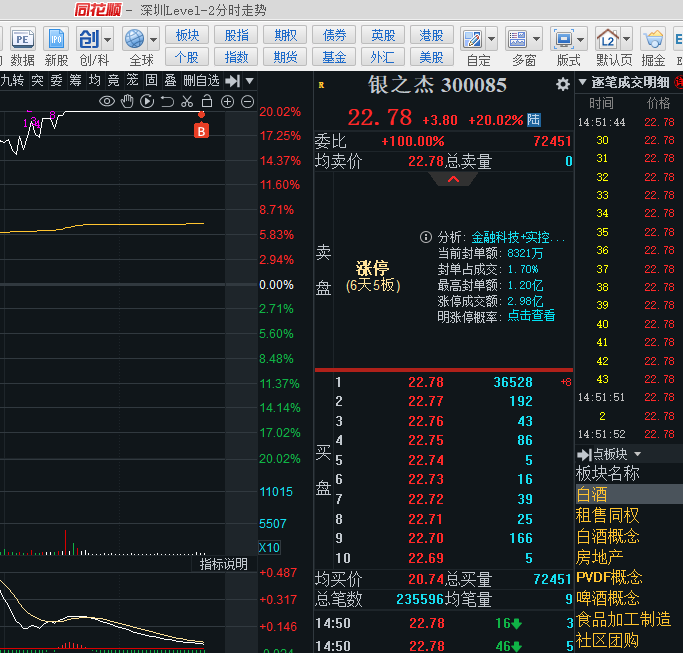Screen dimensions: 683x653
Task: Select the hand pan tool on chart
Action: (127, 102)
